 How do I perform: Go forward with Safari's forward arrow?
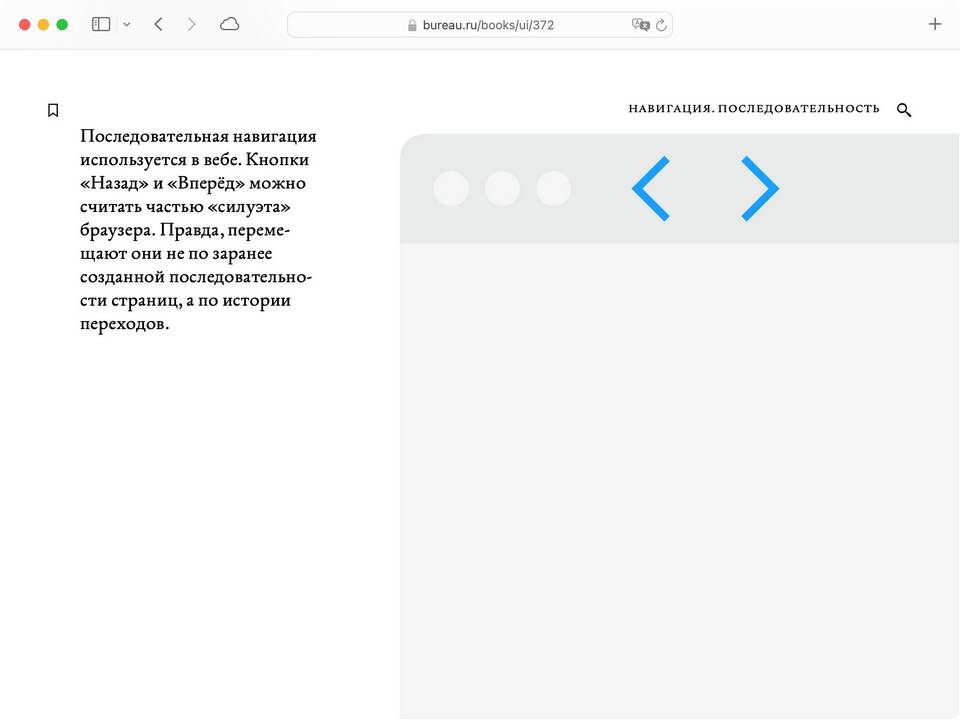[x=192, y=24]
